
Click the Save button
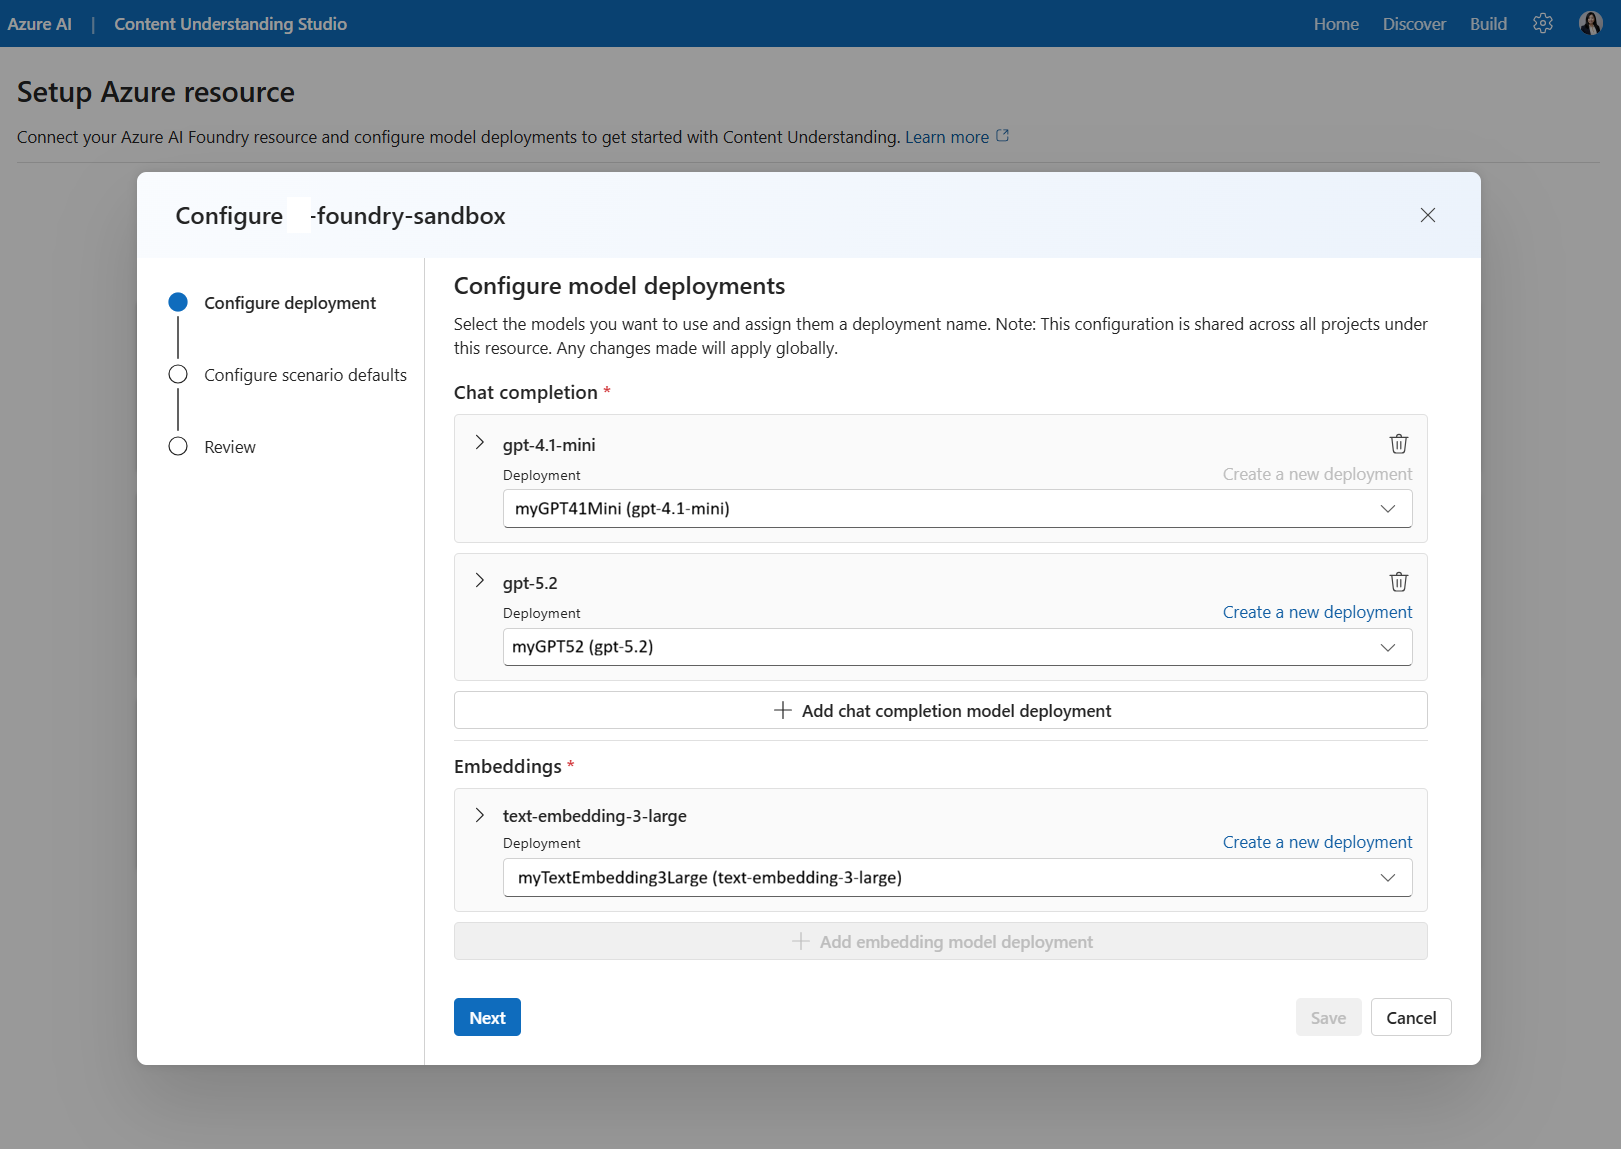pos(1328,1017)
